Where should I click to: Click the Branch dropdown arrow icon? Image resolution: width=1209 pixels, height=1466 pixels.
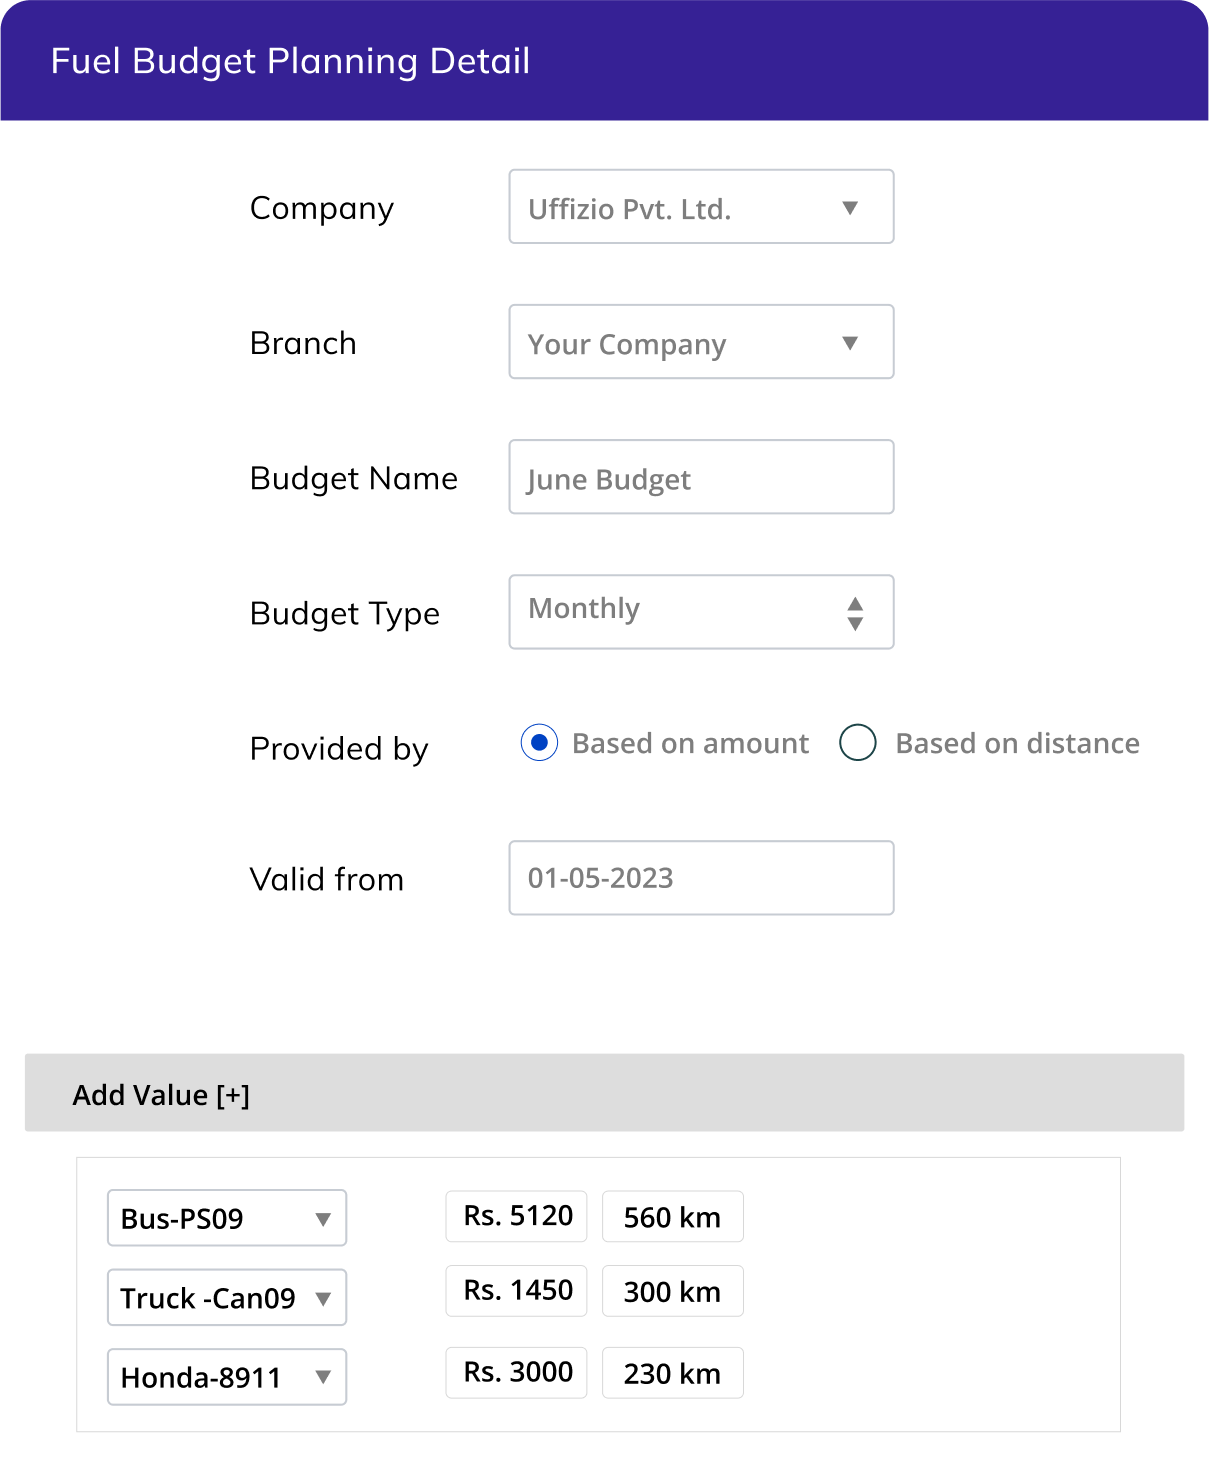click(850, 343)
